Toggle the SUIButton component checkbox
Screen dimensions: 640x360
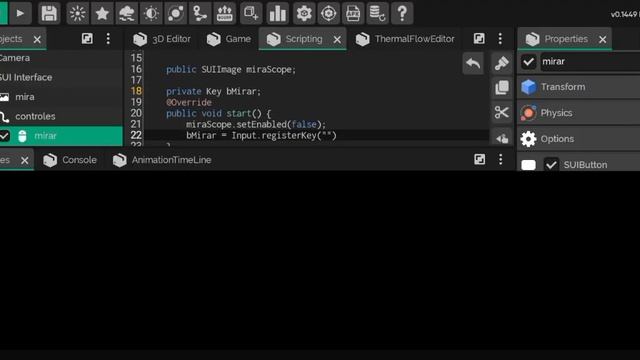pyautogui.click(x=551, y=164)
